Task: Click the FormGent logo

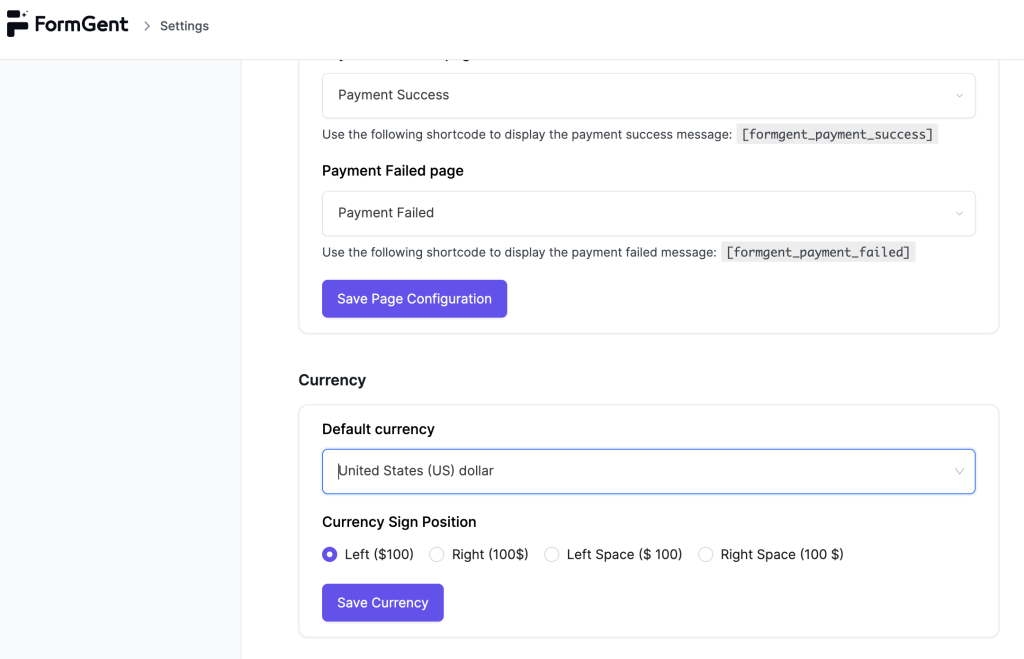Action: pos(67,24)
